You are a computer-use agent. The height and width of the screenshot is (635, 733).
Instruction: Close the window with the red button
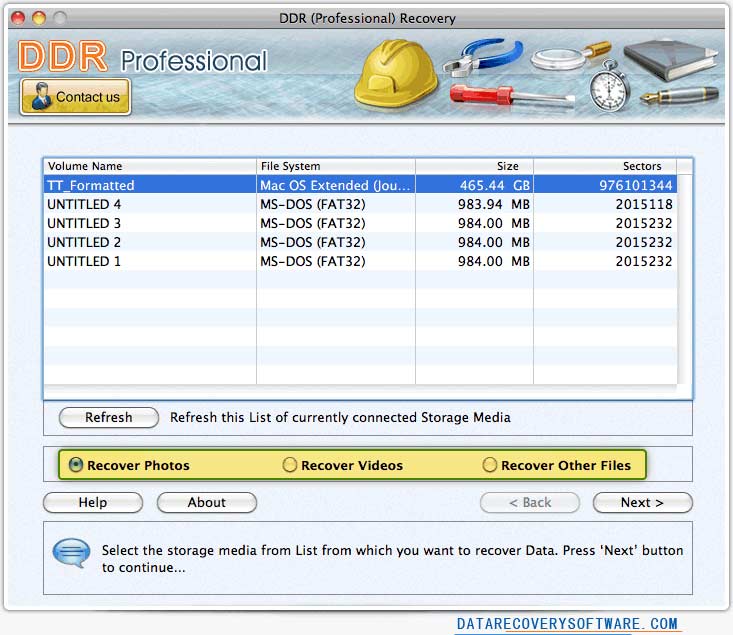(x=18, y=18)
